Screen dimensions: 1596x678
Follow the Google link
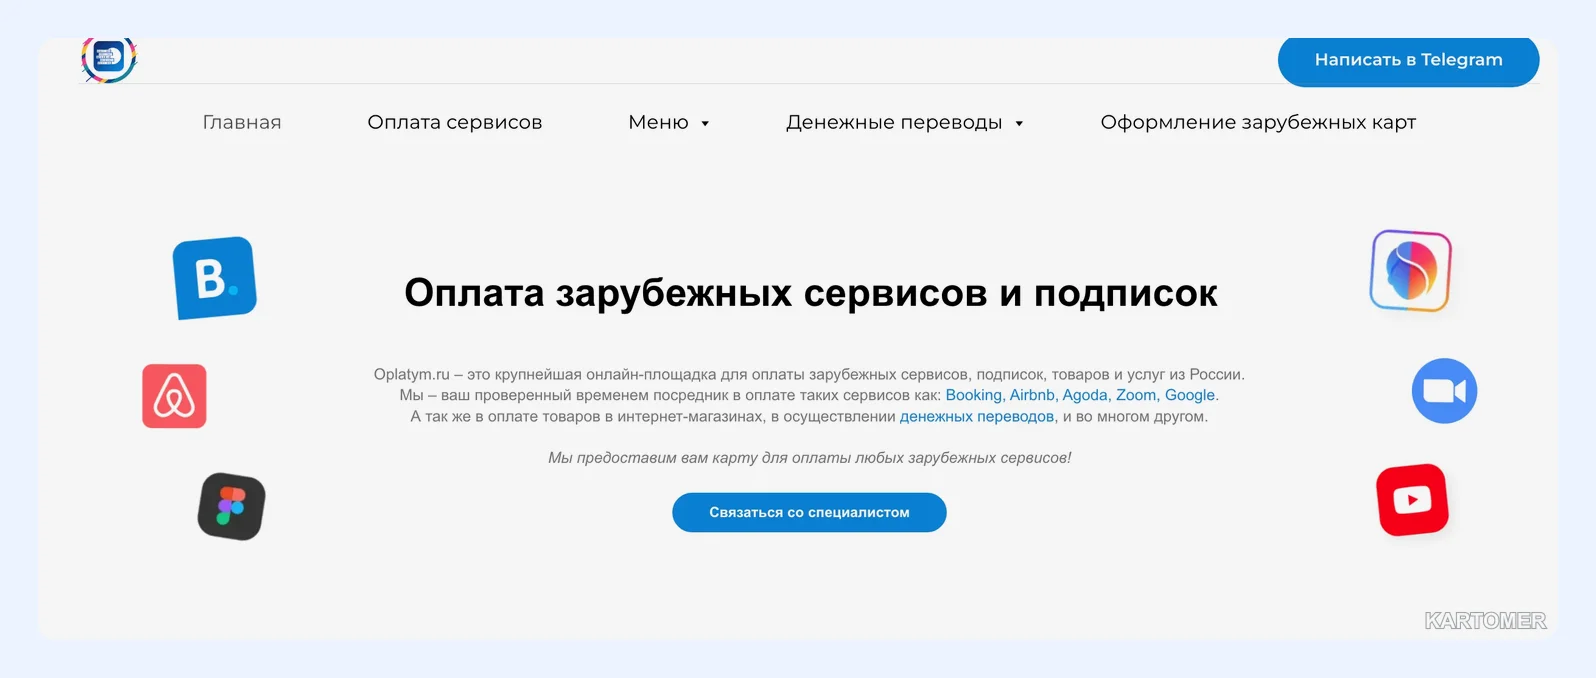(x=1190, y=395)
